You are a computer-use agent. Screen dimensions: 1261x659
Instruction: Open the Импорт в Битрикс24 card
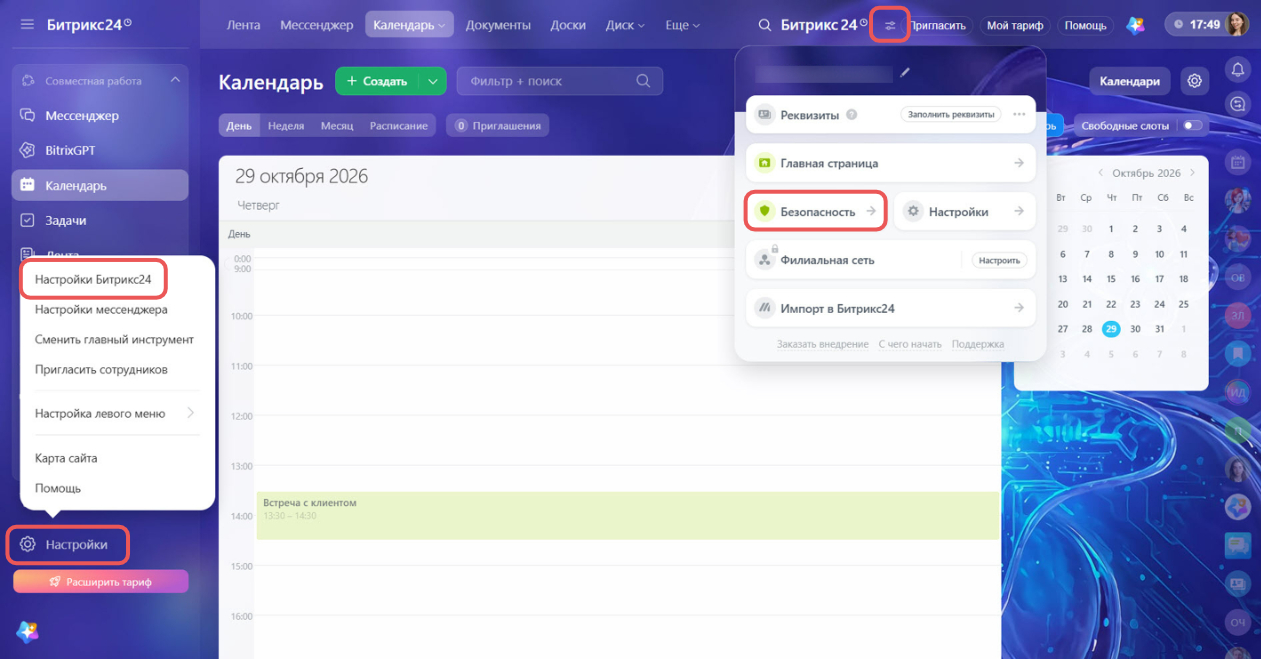pyautogui.click(x=891, y=308)
